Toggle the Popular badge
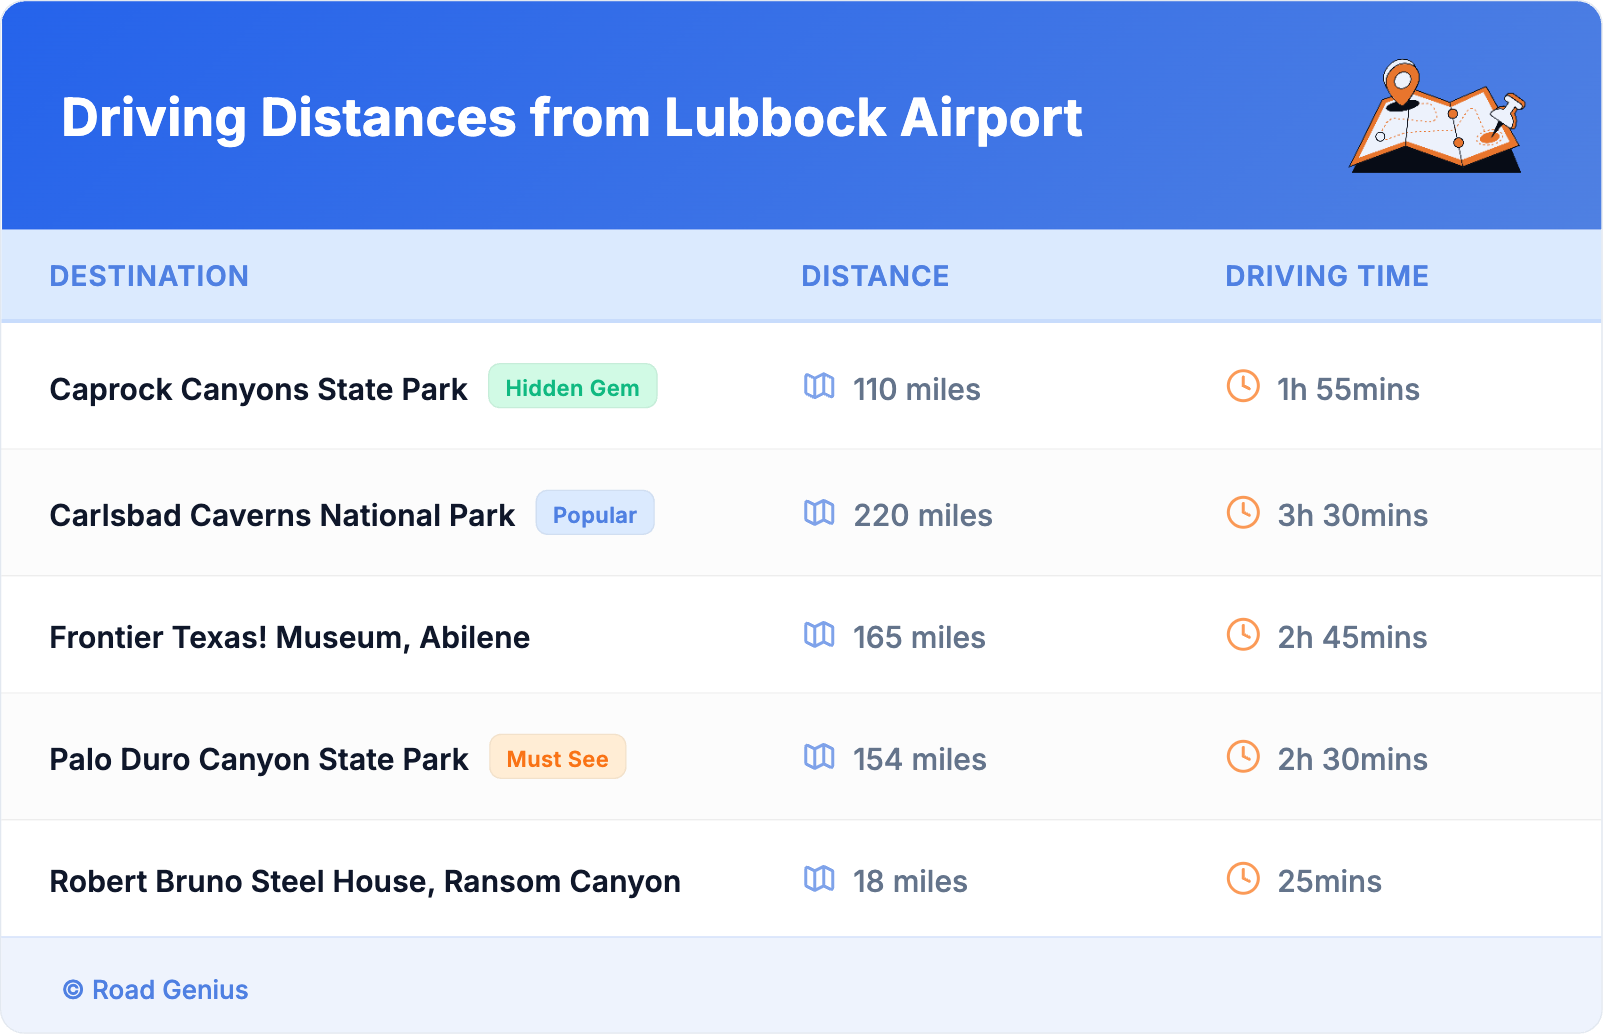The width and height of the screenshot is (1604, 1034). click(x=595, y=514)
